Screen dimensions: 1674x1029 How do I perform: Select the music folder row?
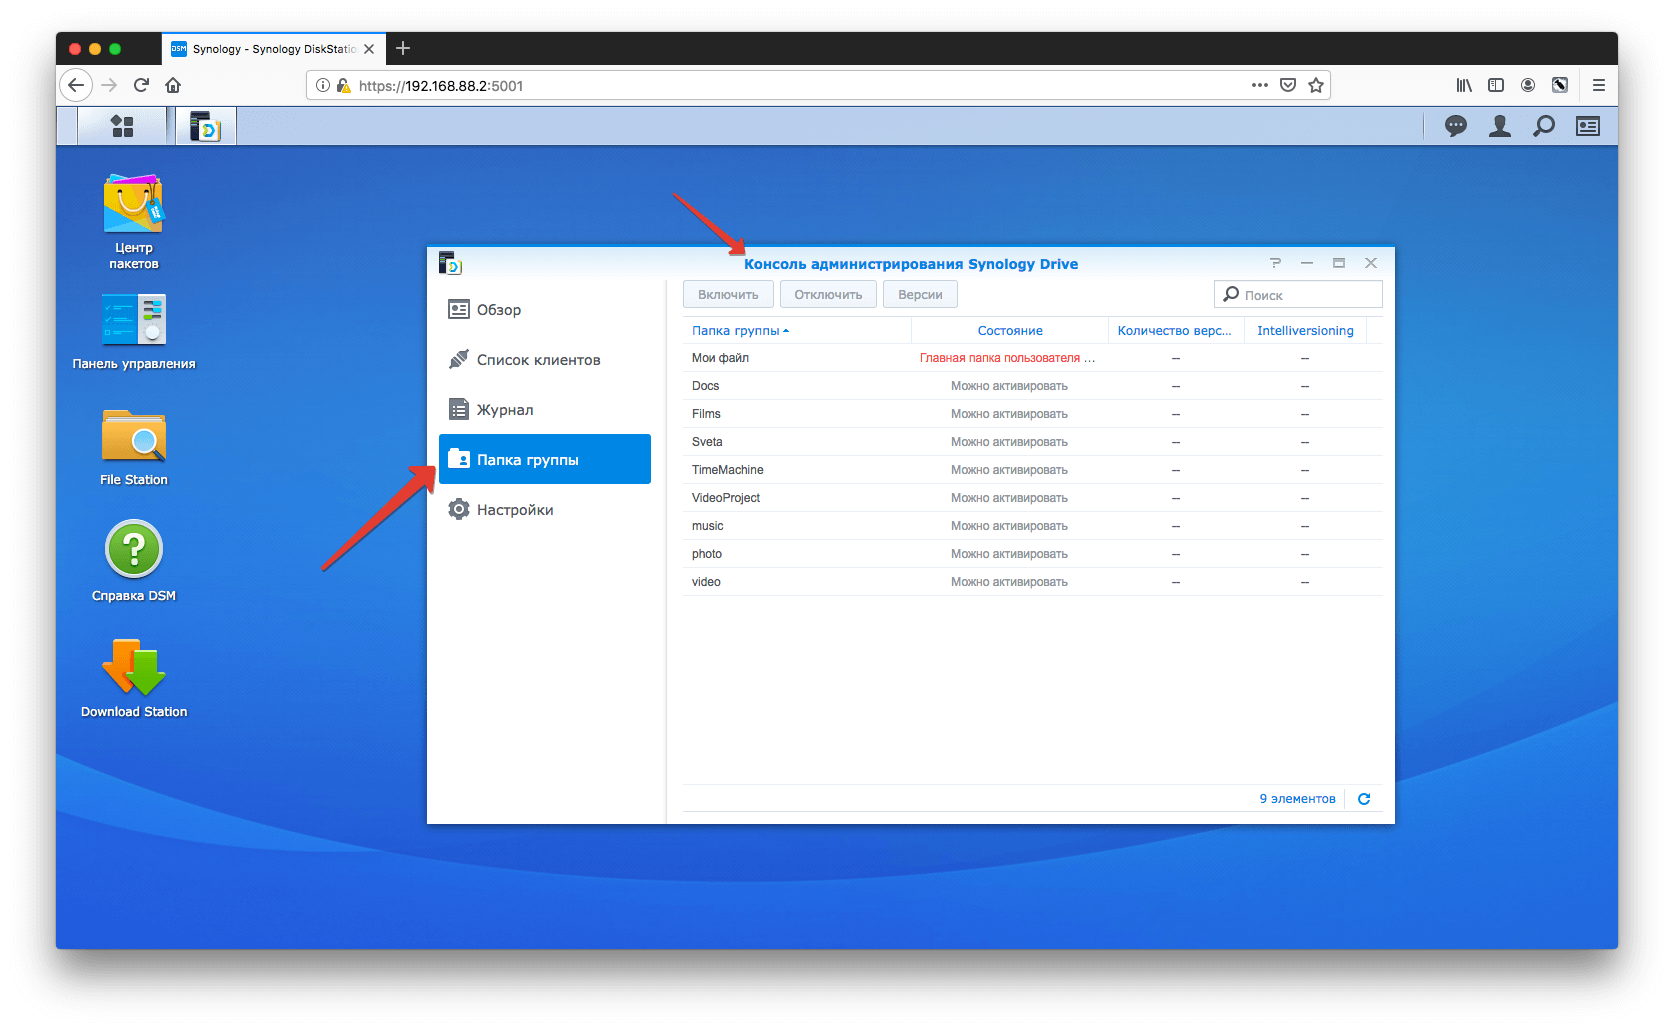click(1033, 526)
